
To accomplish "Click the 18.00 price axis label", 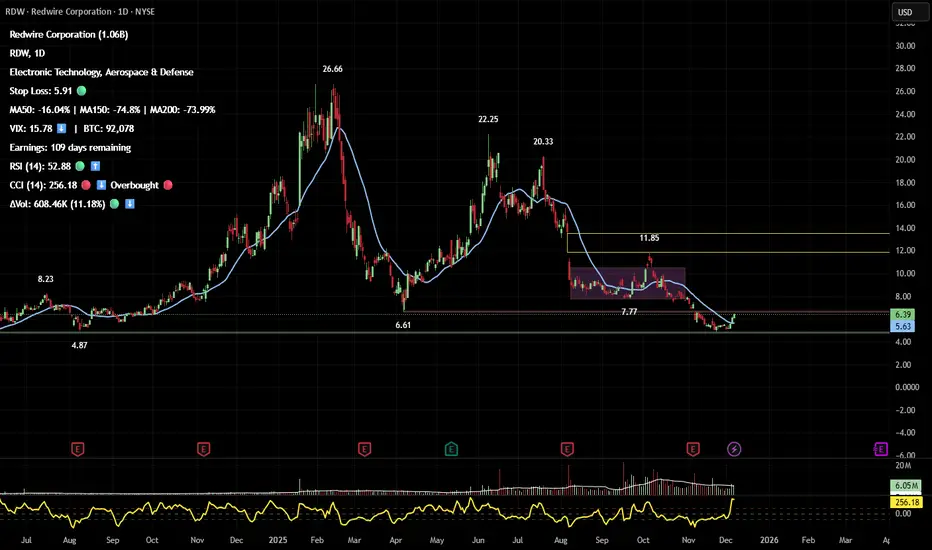I will (x=905, y=183).
